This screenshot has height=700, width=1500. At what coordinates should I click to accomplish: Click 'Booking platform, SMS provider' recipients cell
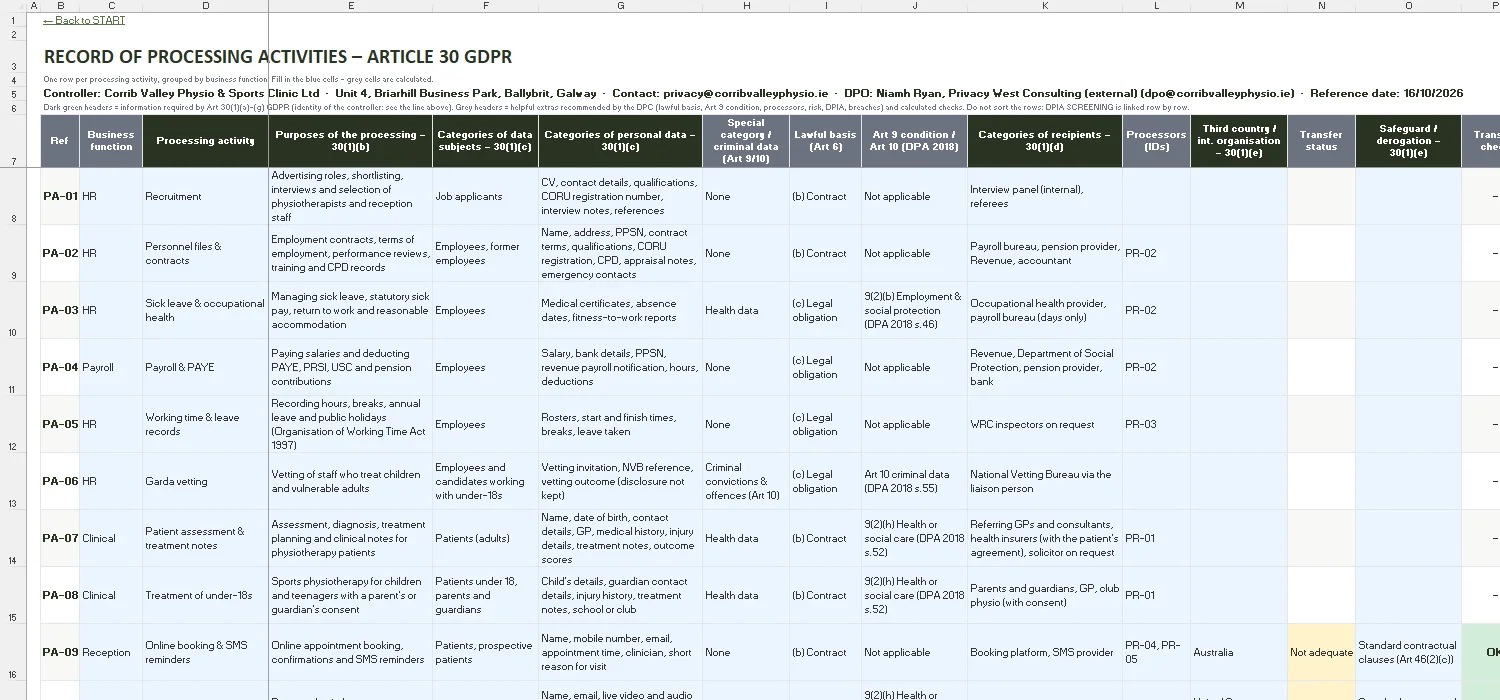[1044, 652]
